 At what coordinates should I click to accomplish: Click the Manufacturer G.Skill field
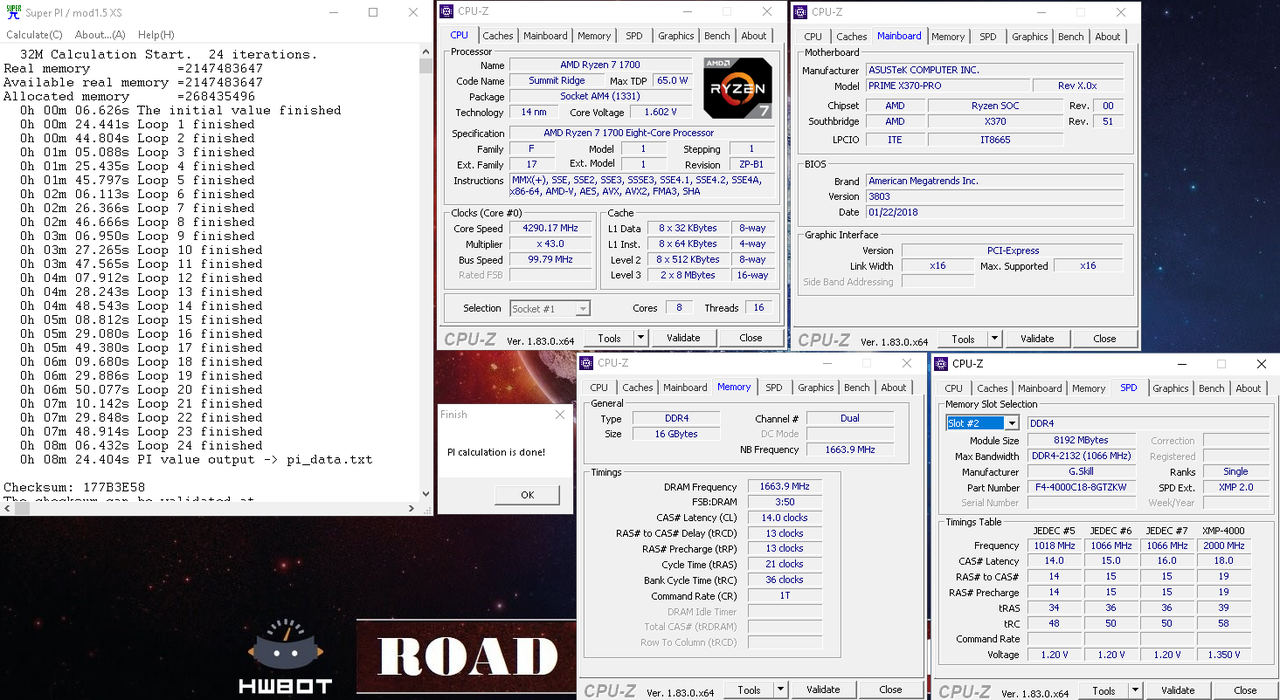[x=1081, y=472]
